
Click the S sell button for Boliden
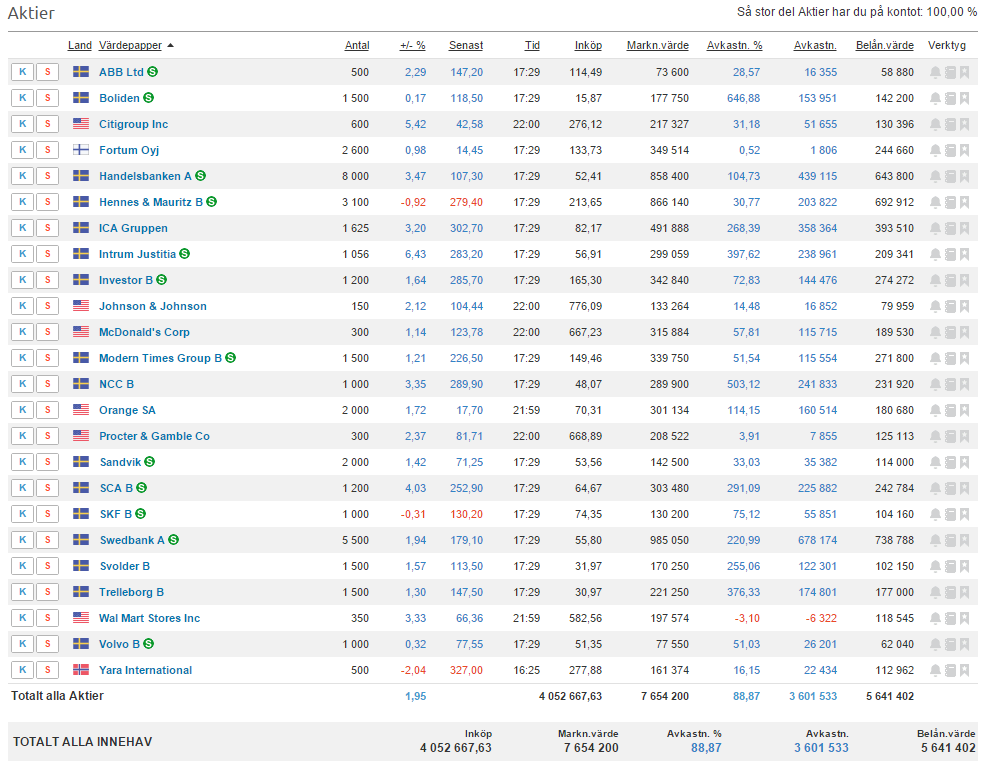point(48,98)
